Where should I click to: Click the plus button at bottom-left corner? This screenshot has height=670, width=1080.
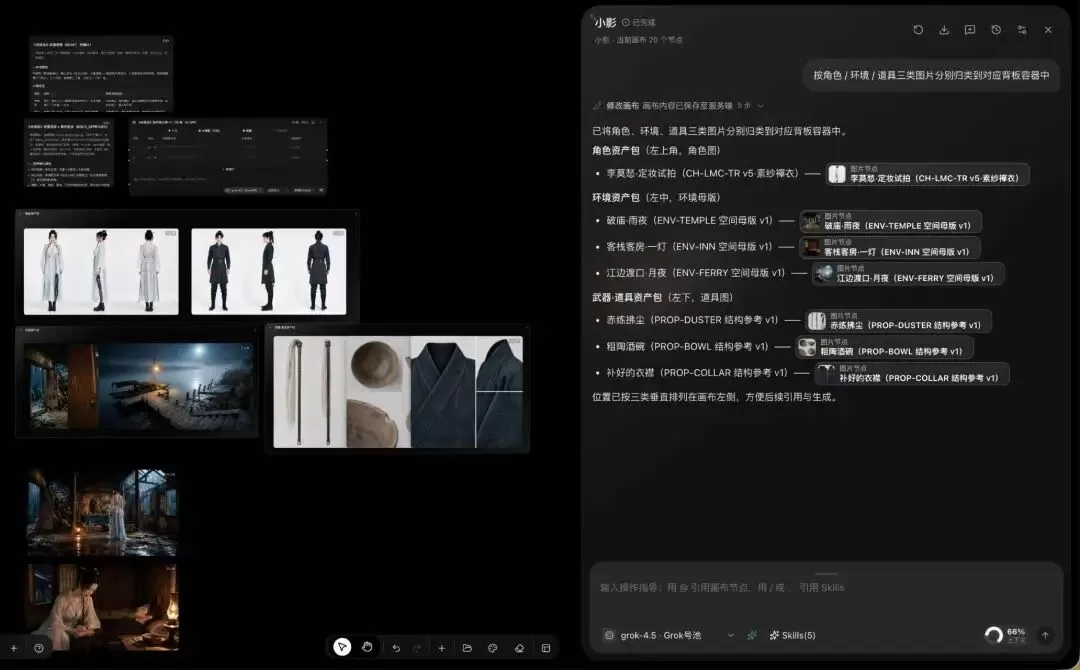point(13,648)
